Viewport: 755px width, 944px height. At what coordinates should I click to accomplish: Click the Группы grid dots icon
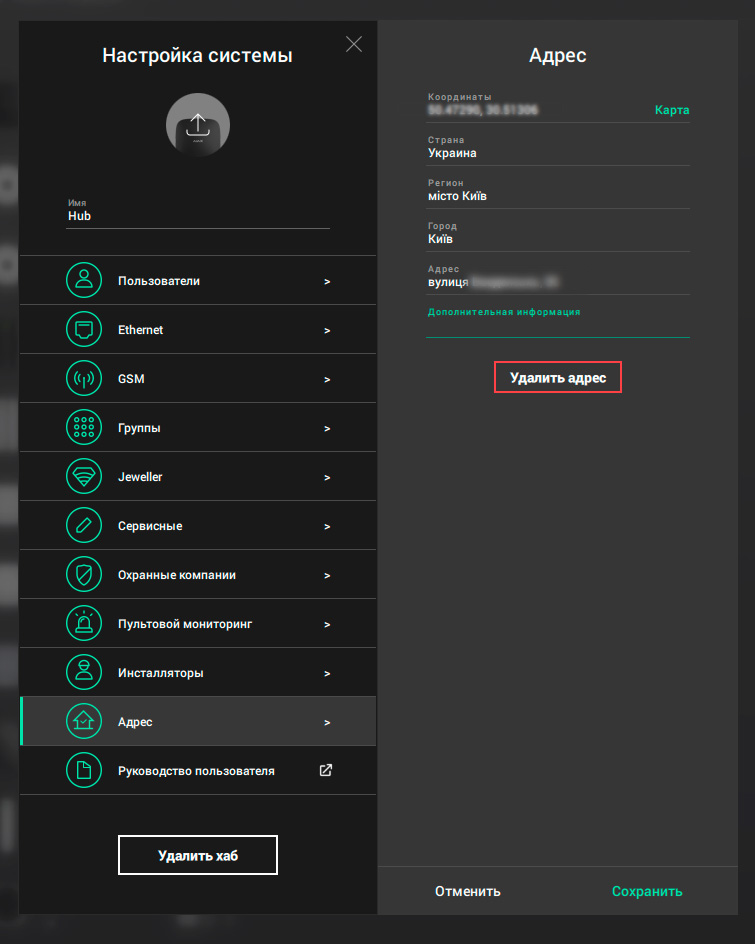pyautogui.click(x=84, y=428)
